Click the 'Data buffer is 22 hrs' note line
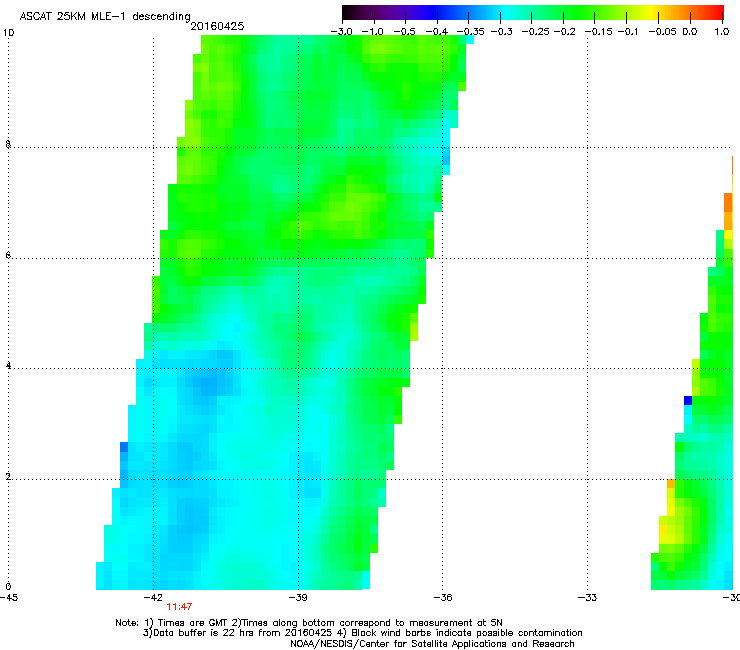This screenshot has width=740, height=650. [x=362, y=633]
